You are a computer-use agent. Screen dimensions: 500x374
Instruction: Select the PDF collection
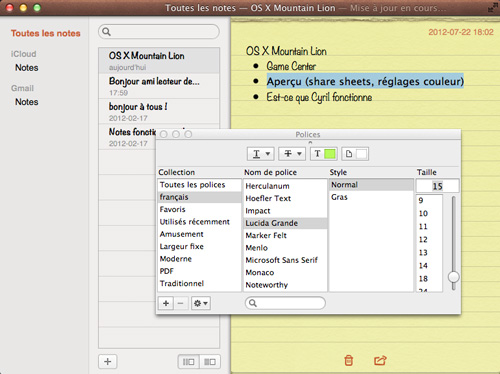point(199,271)
